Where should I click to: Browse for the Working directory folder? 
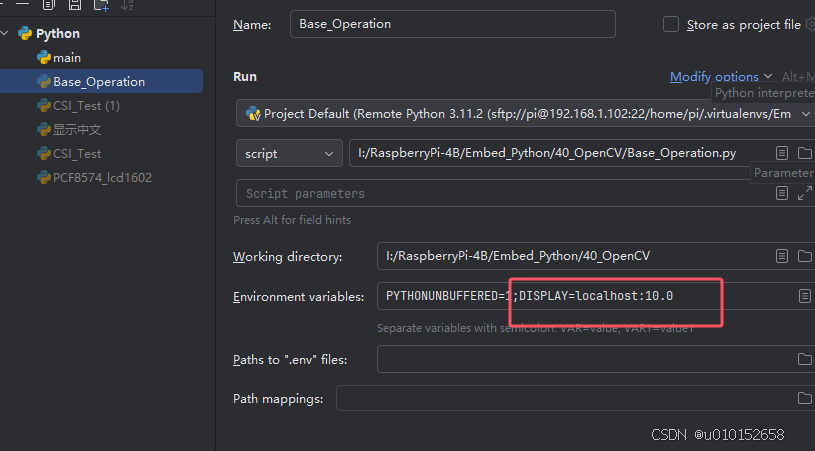pos(805,256)
